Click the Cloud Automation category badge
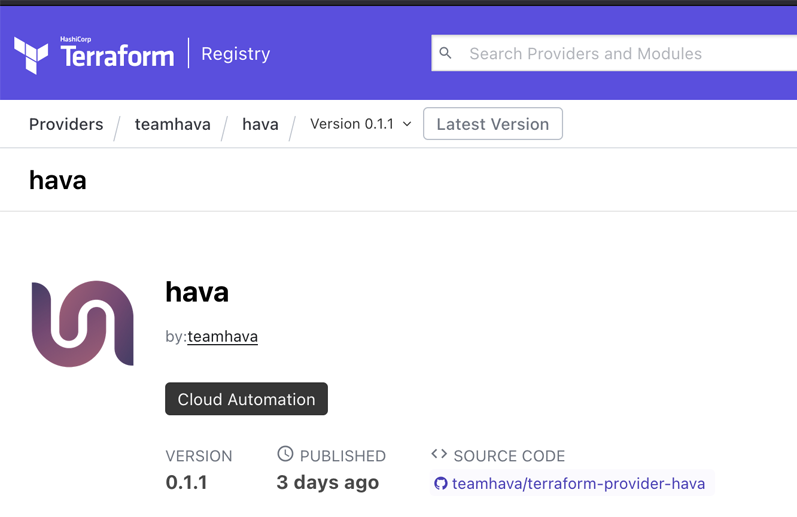The width and height of the screenshot is (797, 517). point(246,399)
